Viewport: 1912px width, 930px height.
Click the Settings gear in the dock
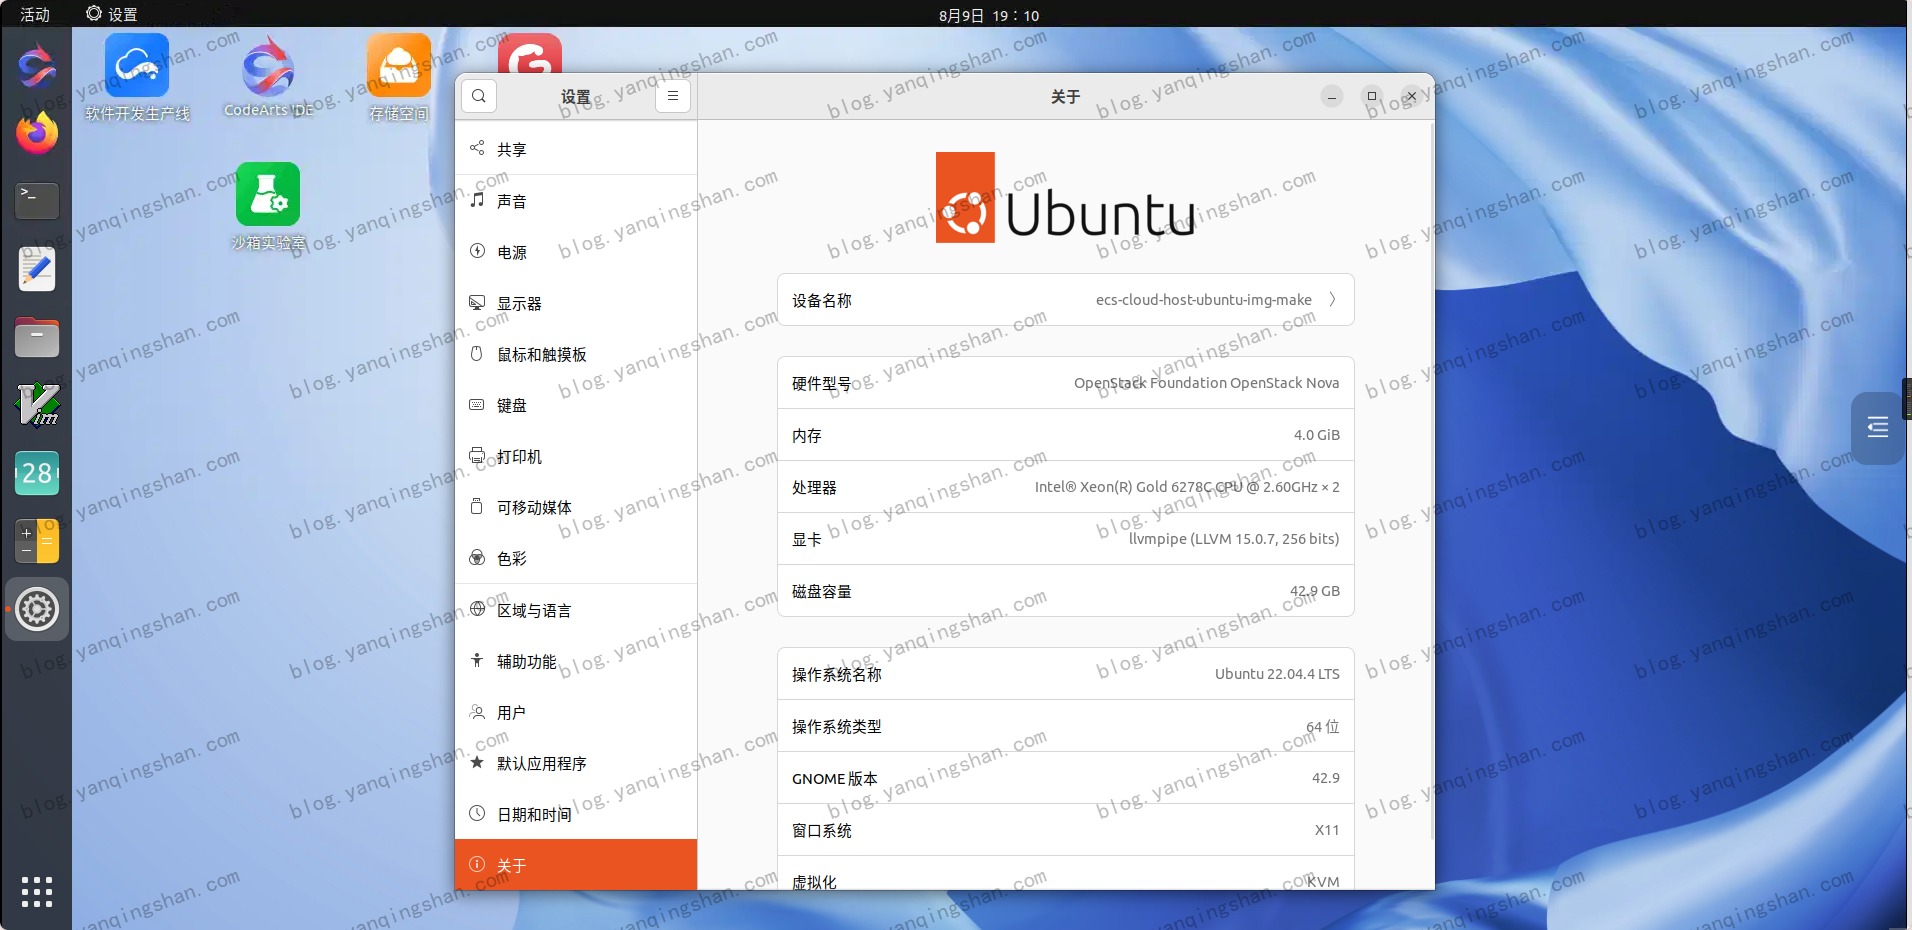(x=37, y=609)
